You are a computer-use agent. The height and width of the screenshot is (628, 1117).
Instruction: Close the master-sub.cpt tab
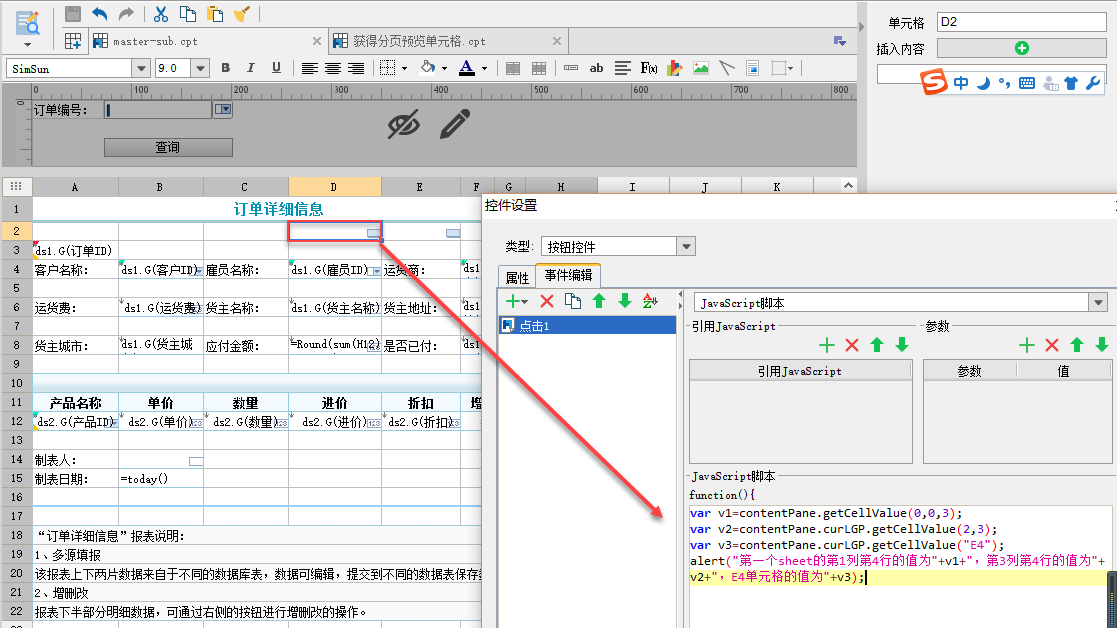point(317,41)
